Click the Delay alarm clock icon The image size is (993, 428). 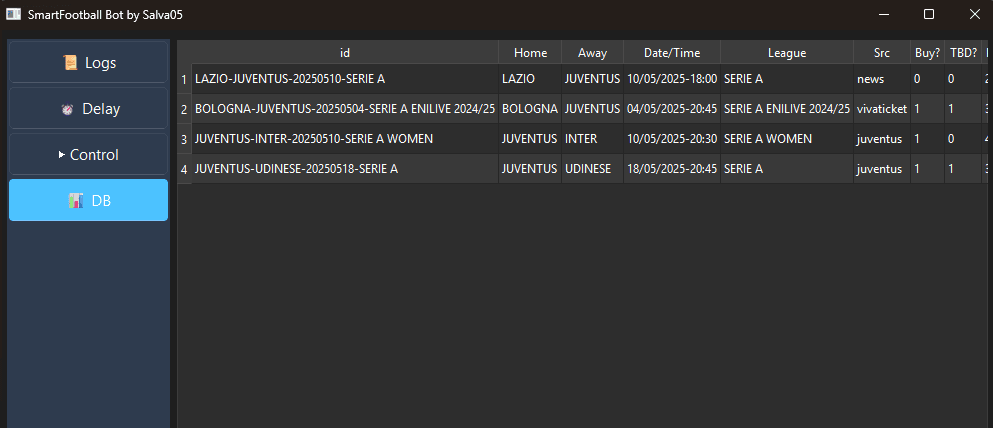pyautogui.click(x=67, y=110)
